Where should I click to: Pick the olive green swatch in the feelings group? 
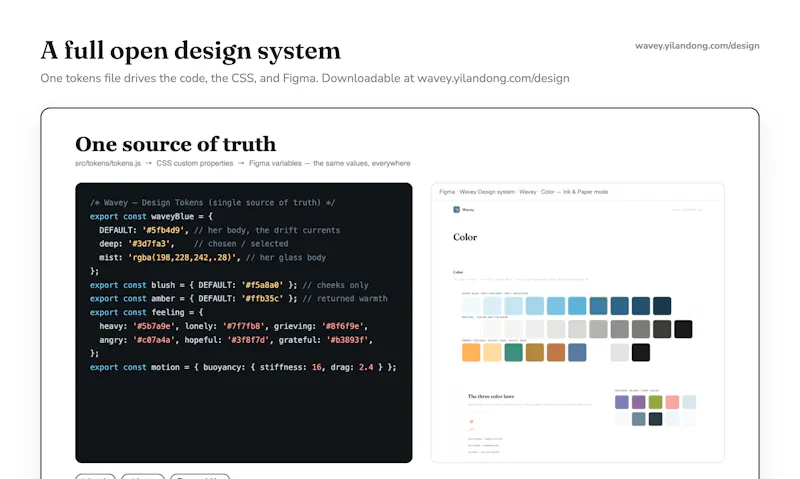pyautogui.click(x=656, y=402)
